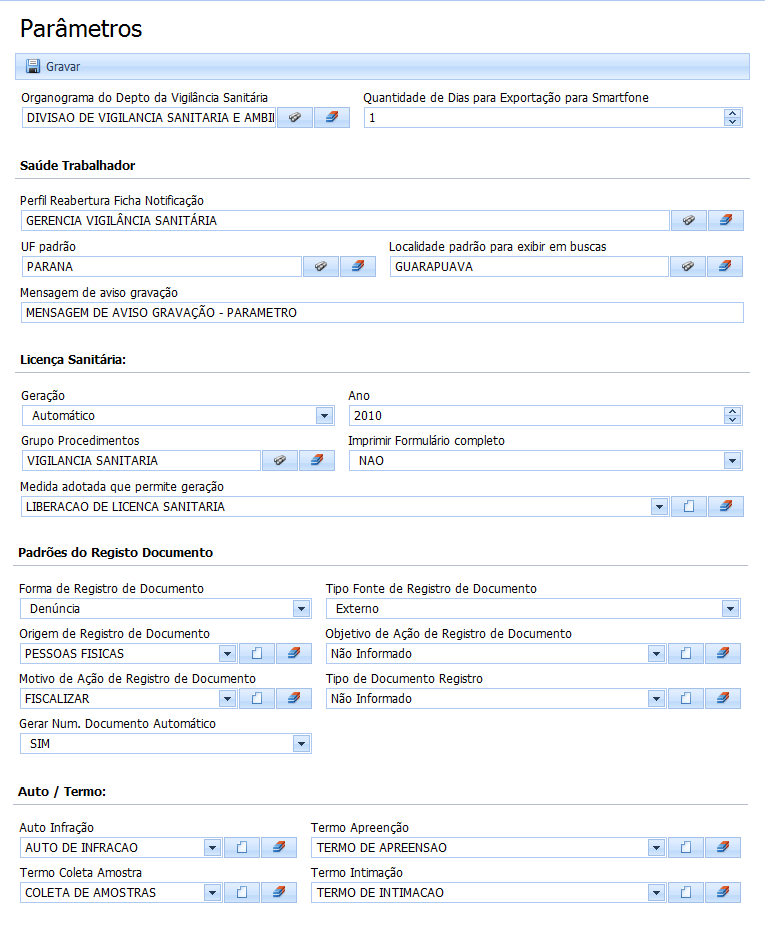Screen dimensions: 765x934
Task: Clear Tipo de Documento Registro with eraser
Action: coord(723,698)
